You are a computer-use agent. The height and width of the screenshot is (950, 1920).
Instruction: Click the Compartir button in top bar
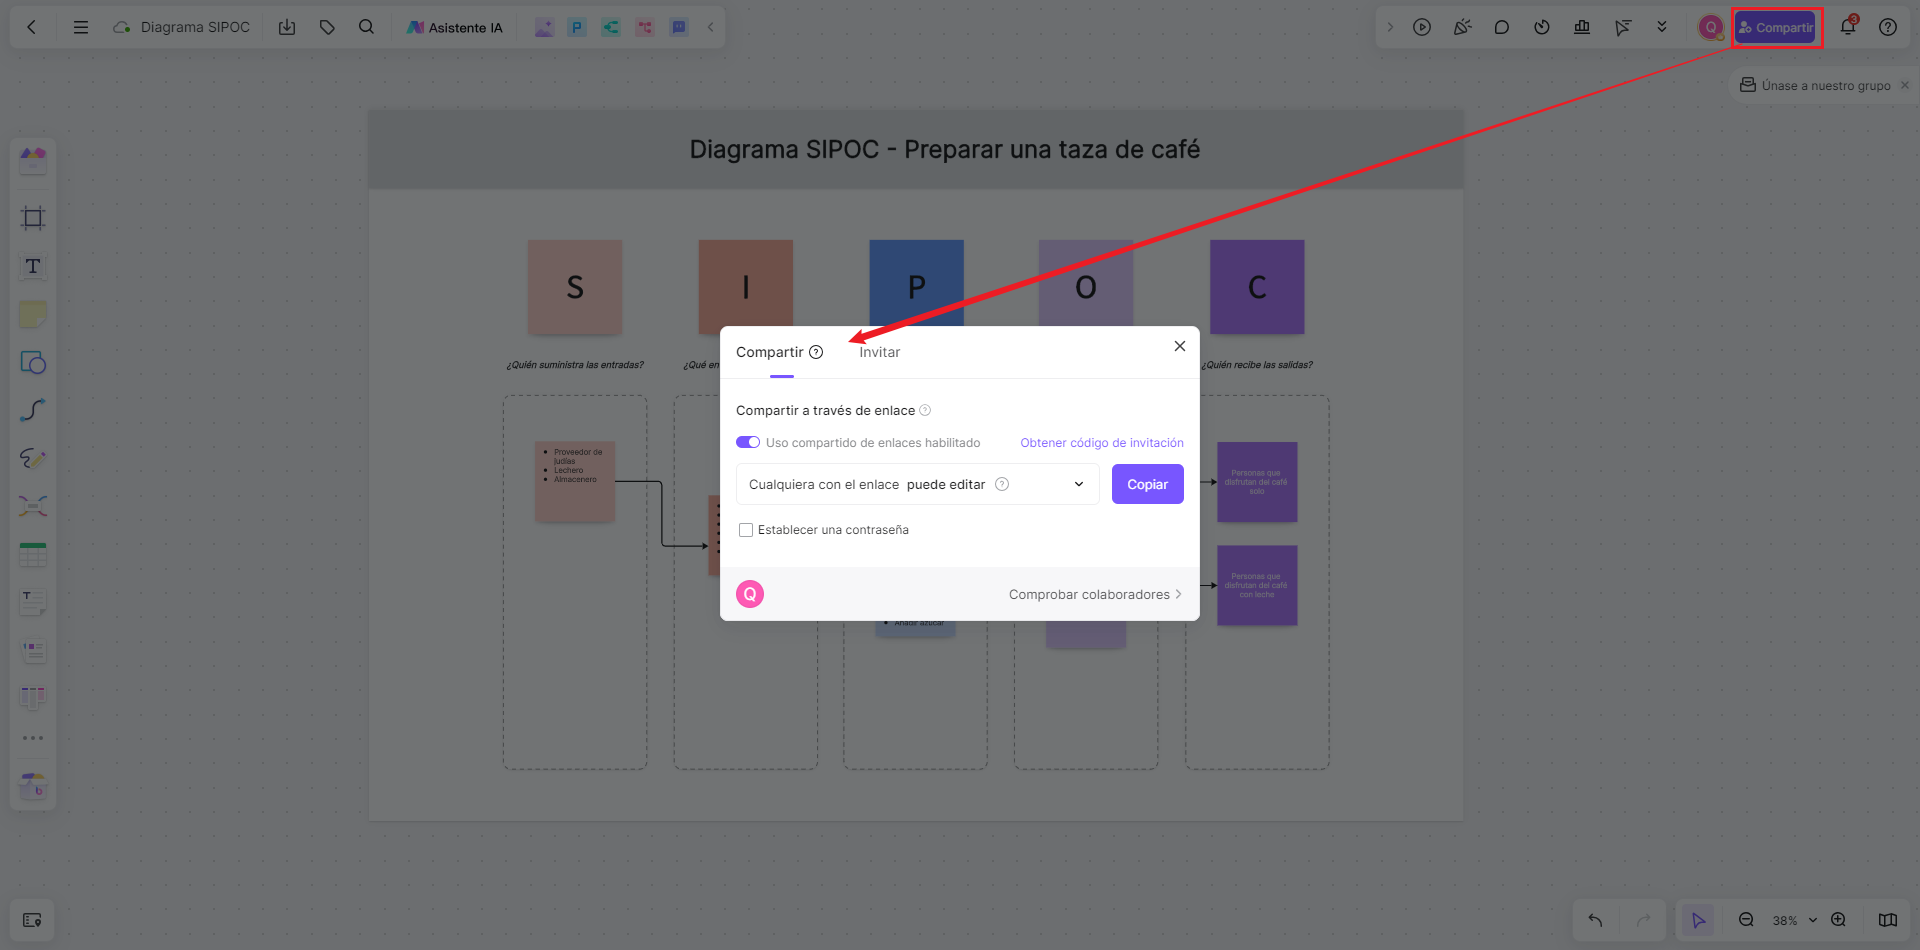coord(1776,27)
